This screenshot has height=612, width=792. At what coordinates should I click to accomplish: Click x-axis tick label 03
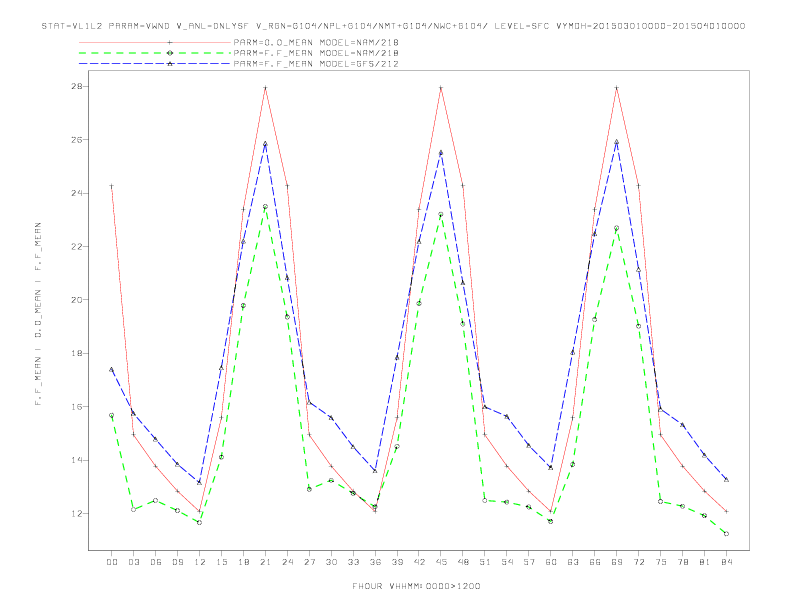point(133,562)
